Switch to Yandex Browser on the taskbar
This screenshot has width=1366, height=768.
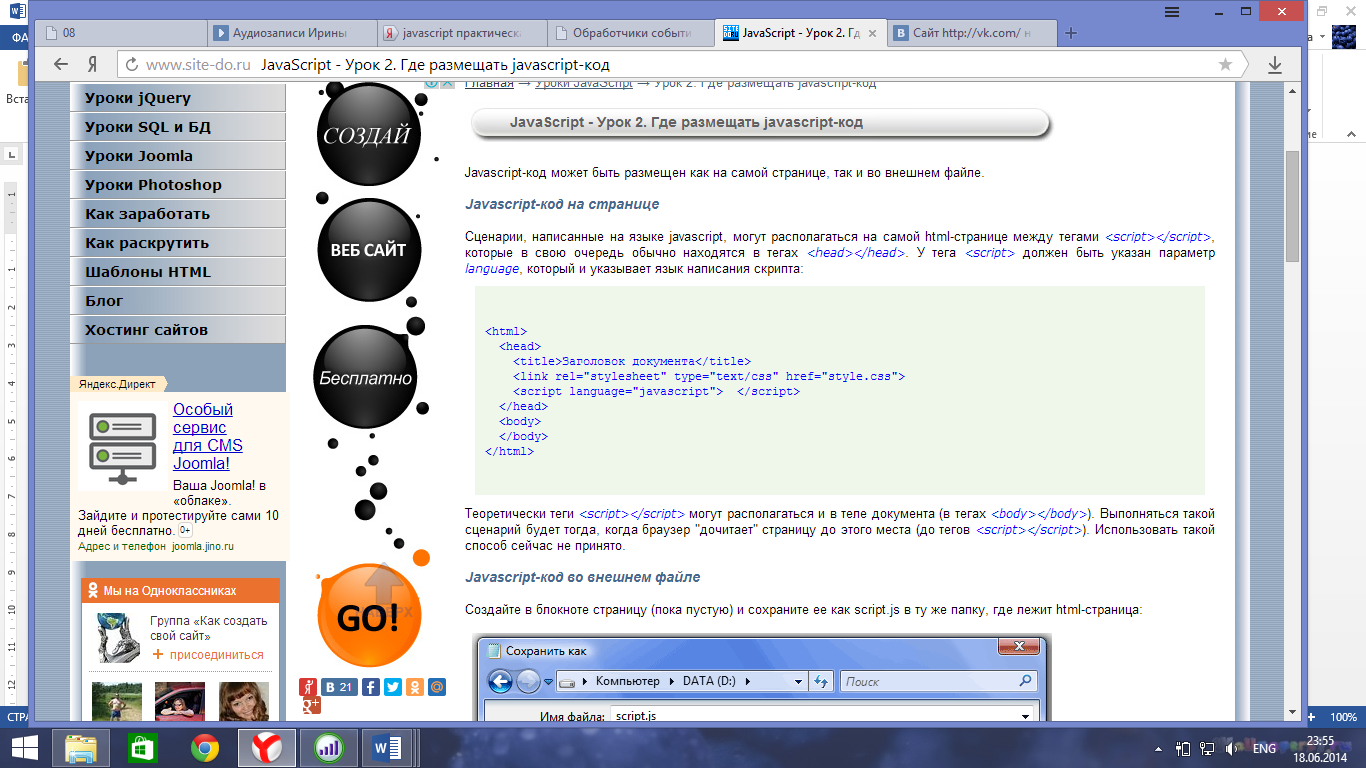[x=267, y=747]
